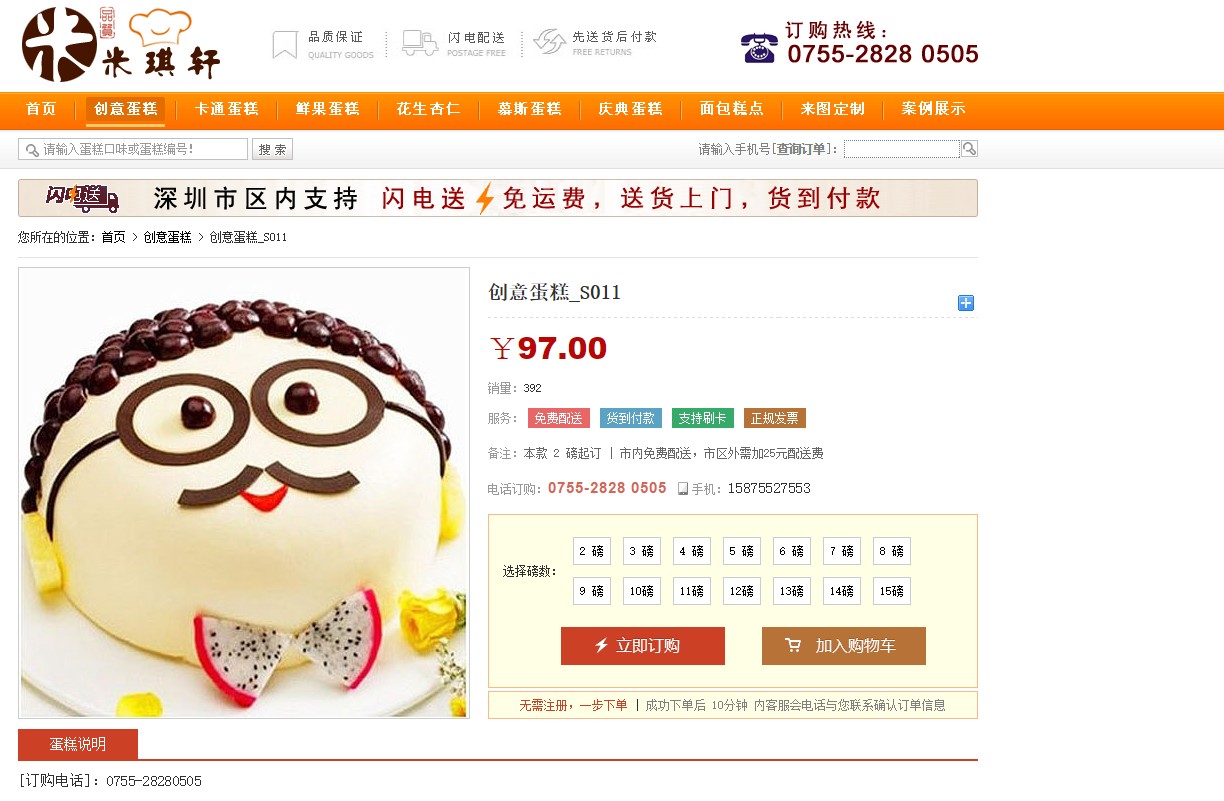Open the 创意蛋糕 breadcrumb link
Screen dimensions: 1224x801
point(167,237)
